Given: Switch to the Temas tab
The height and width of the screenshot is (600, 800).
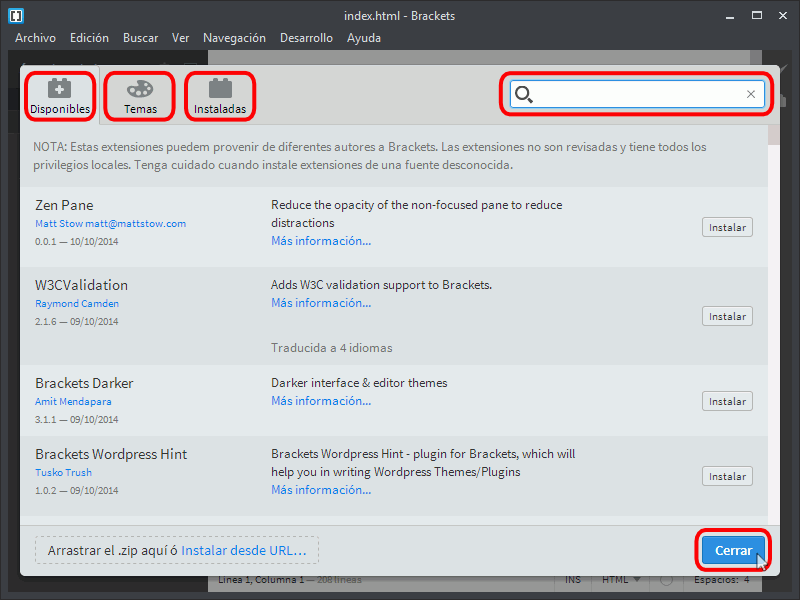Looking at the screenshot, I should (x=140, y=96).
